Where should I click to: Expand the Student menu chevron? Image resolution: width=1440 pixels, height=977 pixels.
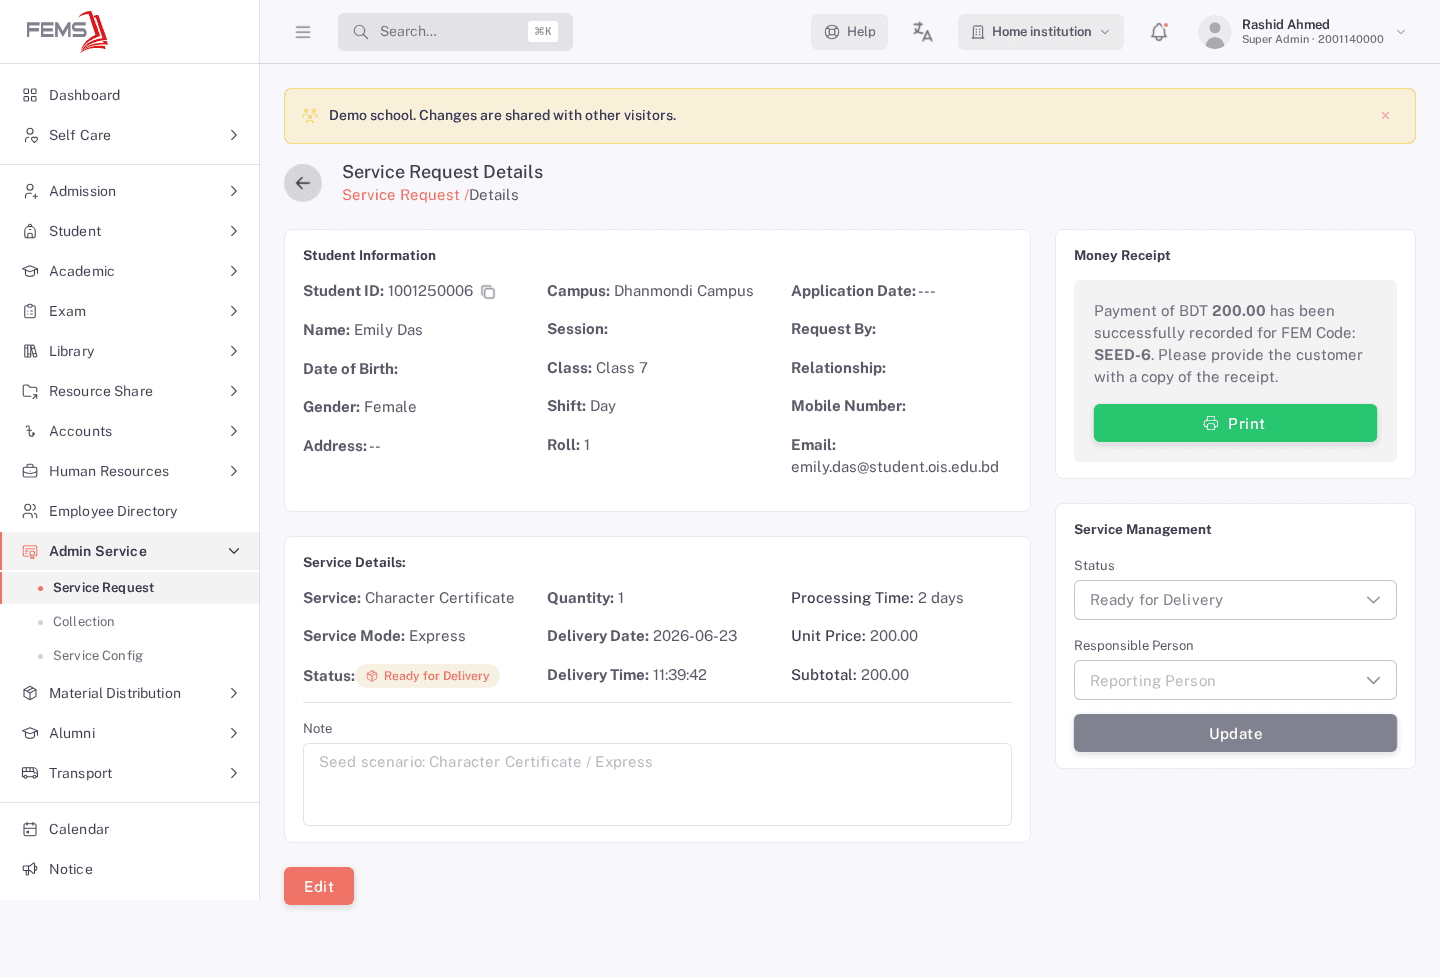click(x=234, y=231)
